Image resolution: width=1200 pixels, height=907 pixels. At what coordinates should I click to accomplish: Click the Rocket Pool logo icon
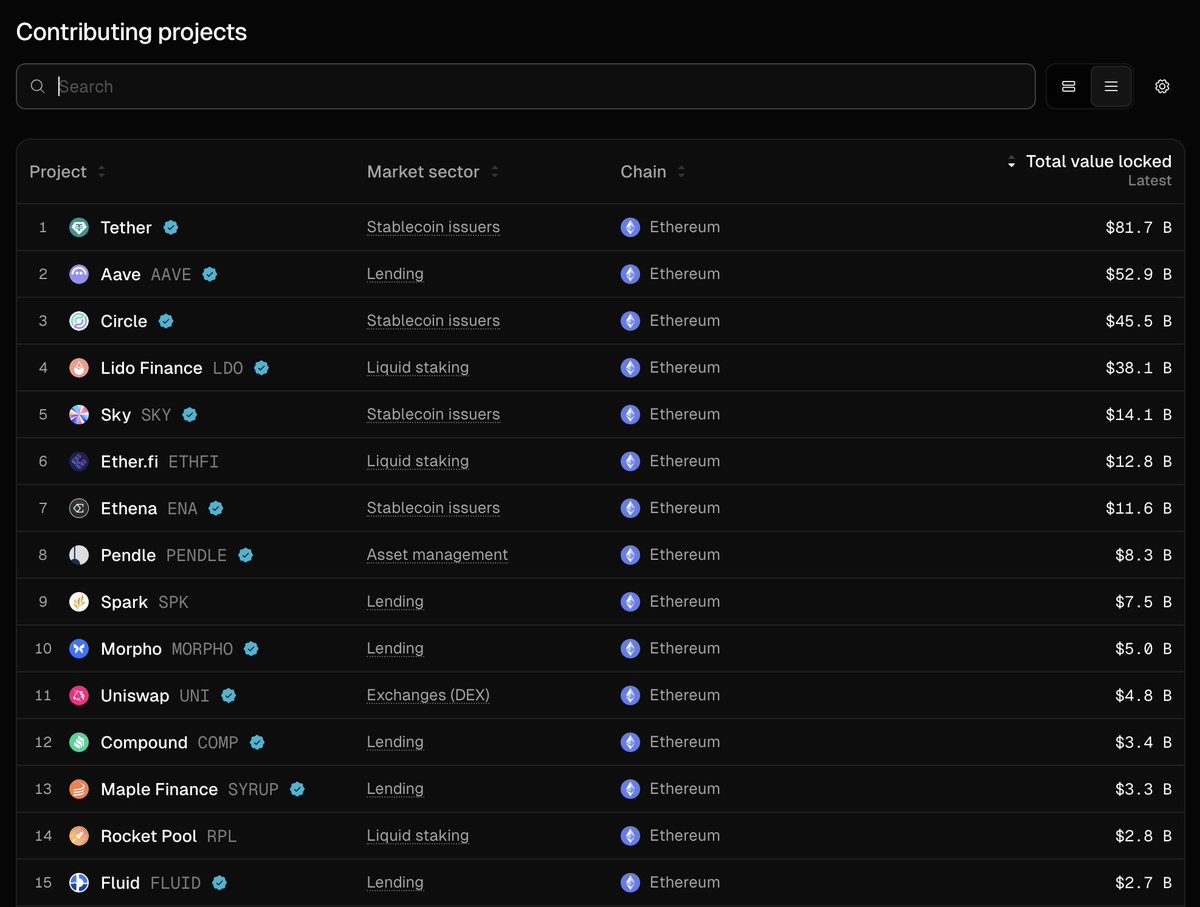79,836
